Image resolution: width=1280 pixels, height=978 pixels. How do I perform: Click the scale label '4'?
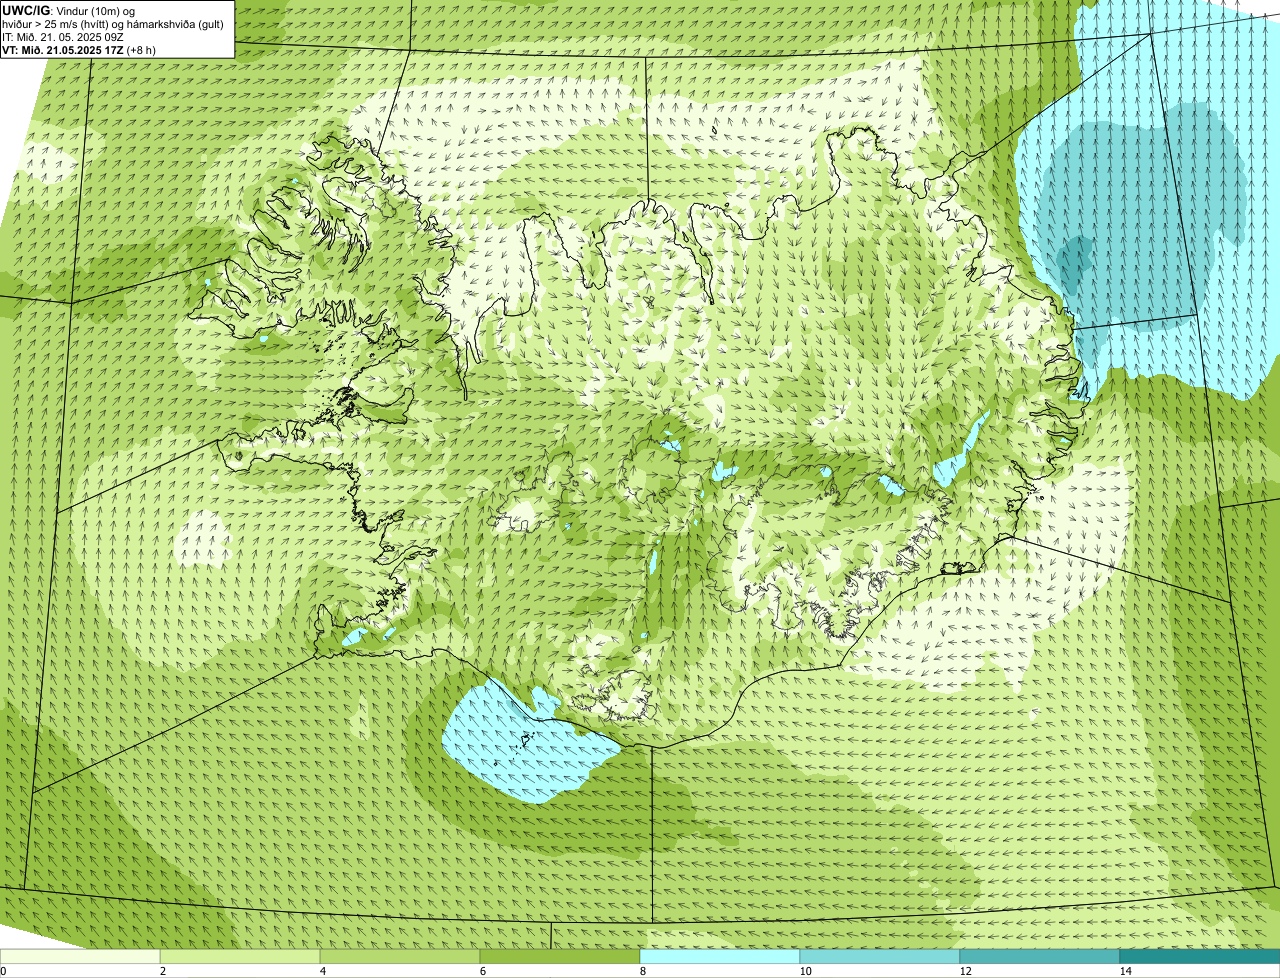(x=322, y=971)
